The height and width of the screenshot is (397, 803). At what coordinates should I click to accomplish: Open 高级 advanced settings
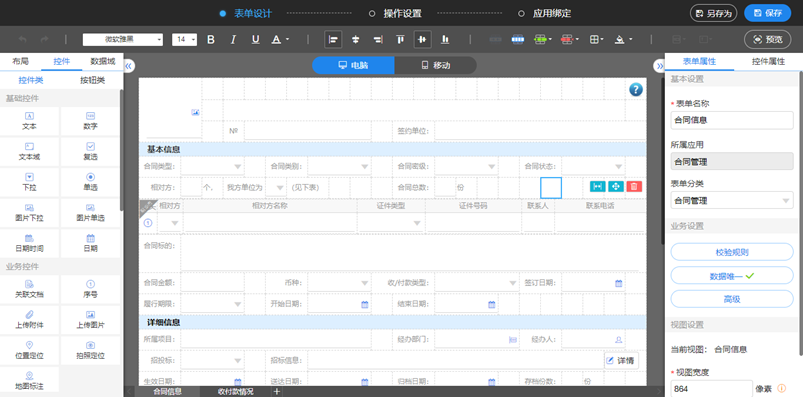pos(732,299)
